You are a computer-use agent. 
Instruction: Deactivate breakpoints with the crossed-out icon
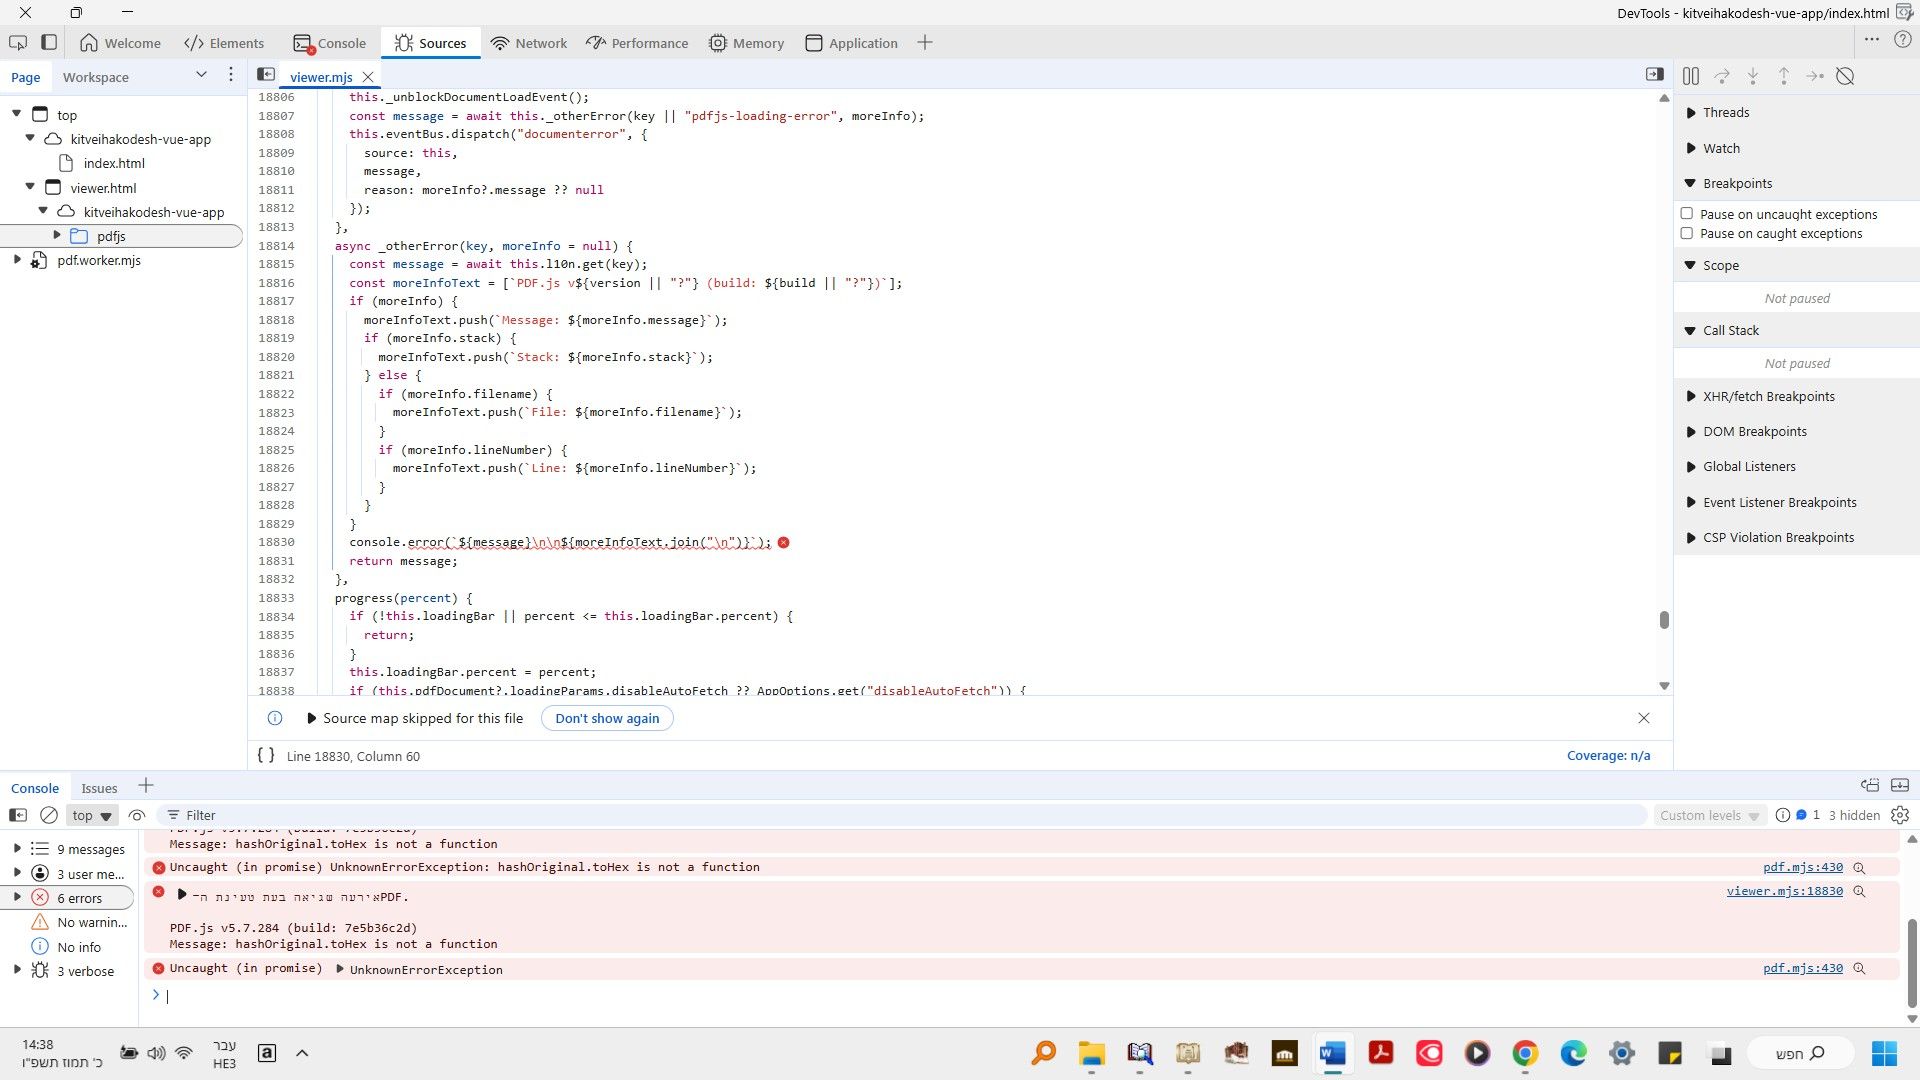tap(1846, 76)
